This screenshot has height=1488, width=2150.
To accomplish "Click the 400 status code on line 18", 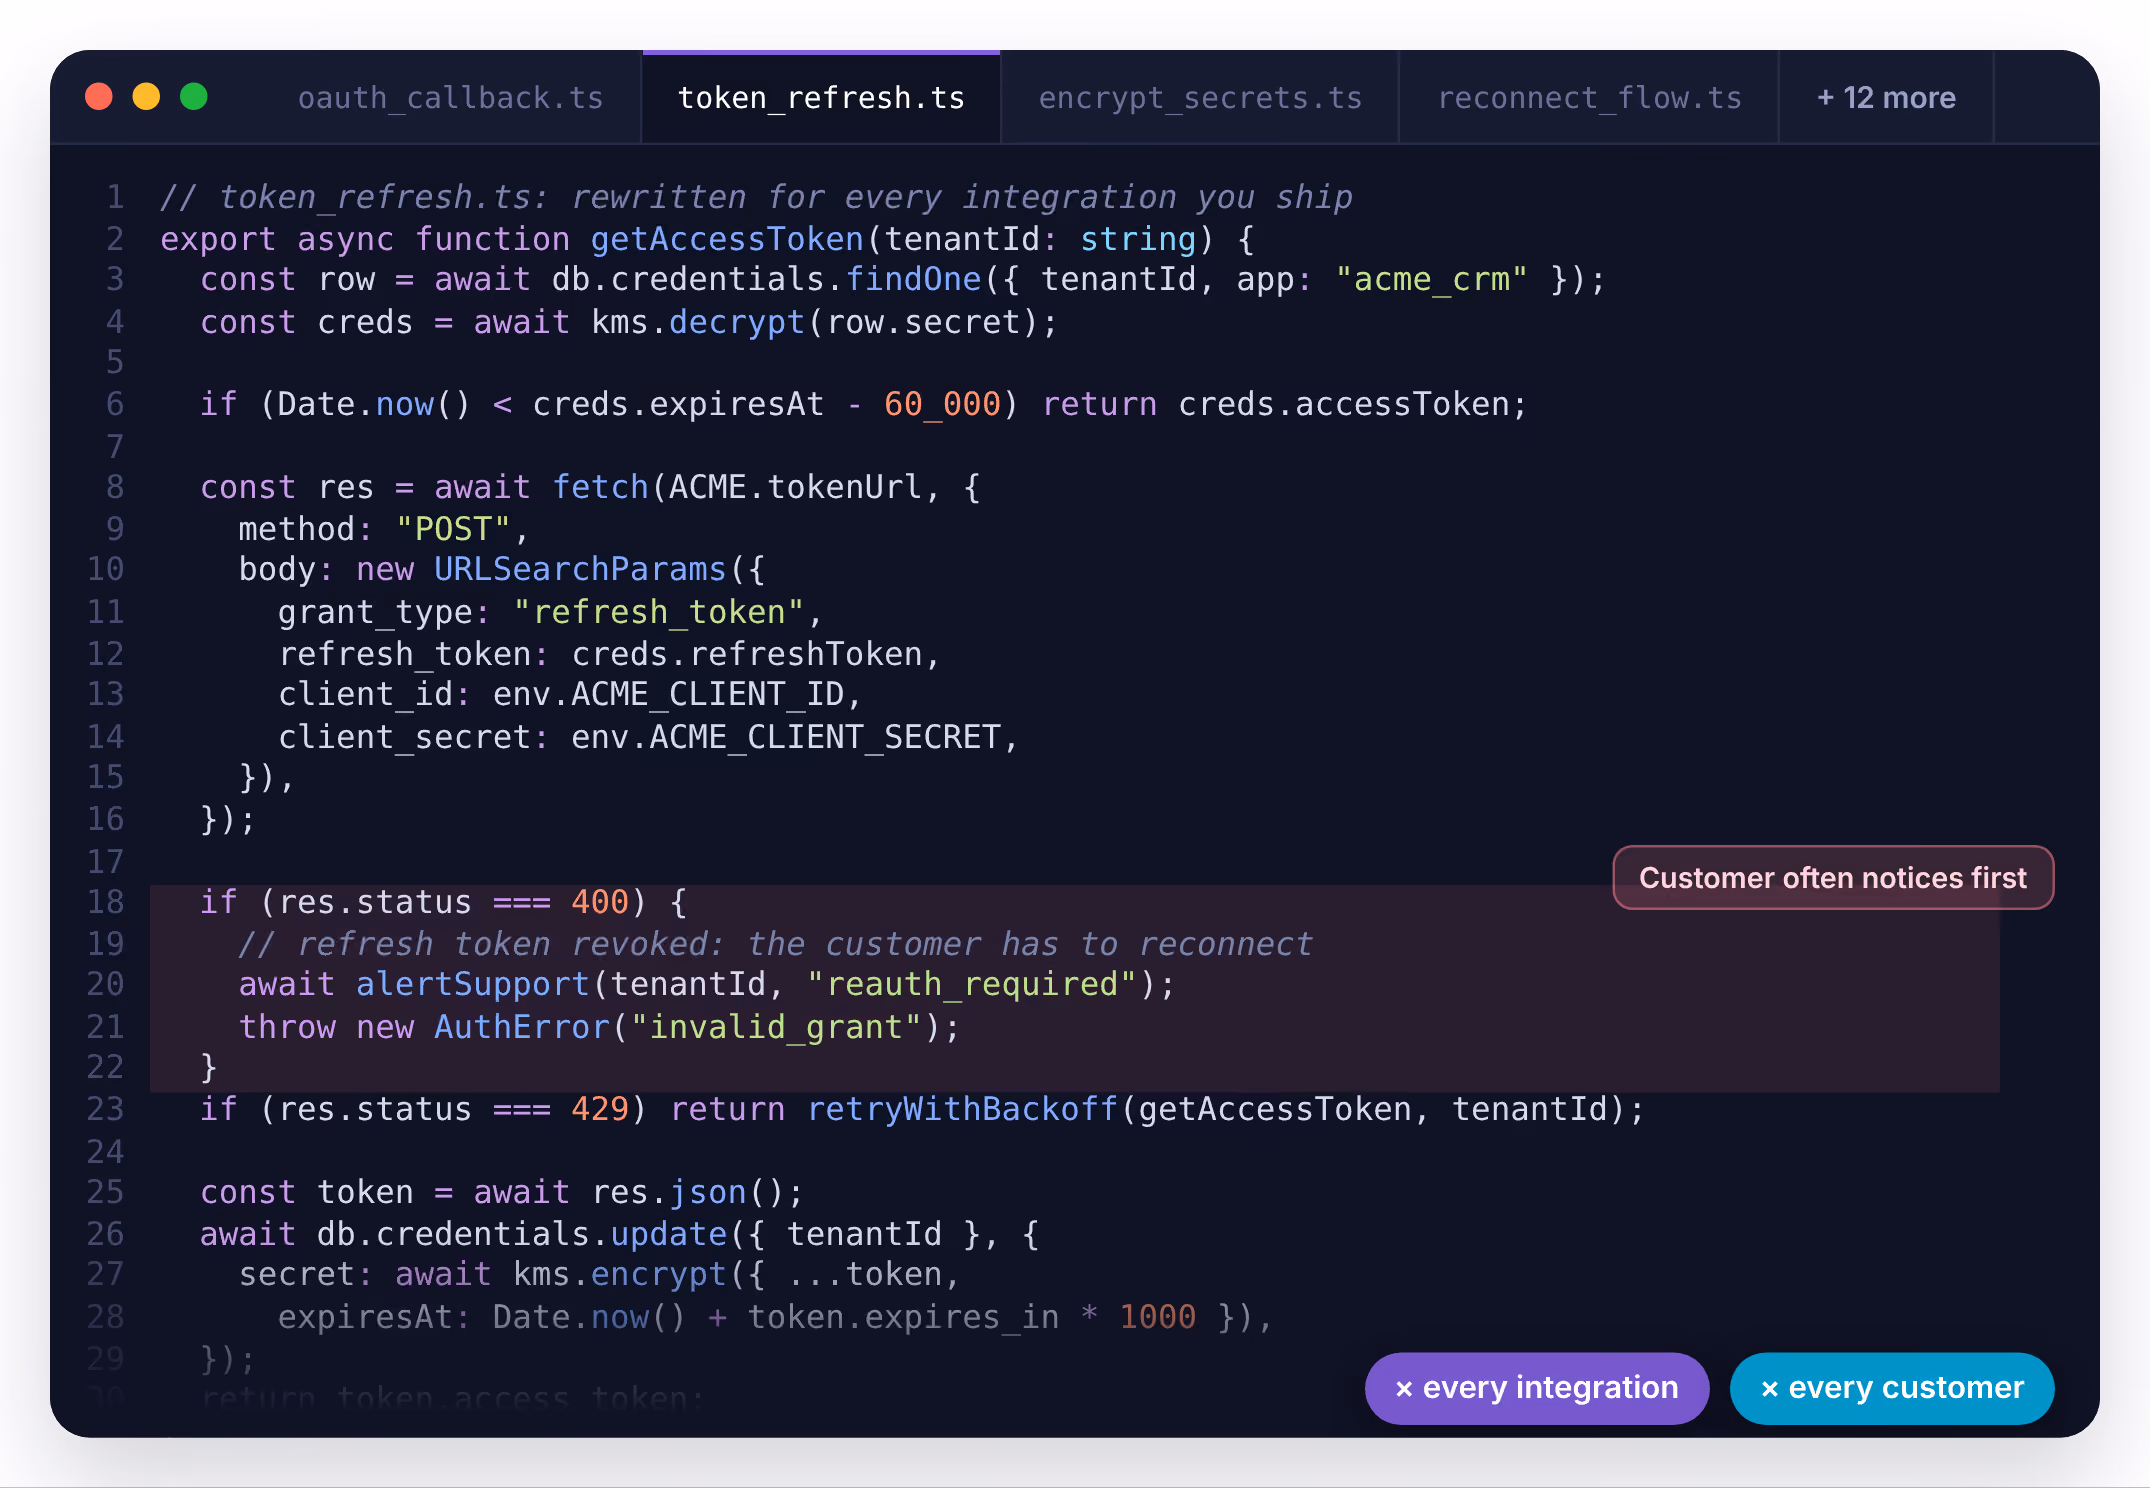I will click(600, 903).
